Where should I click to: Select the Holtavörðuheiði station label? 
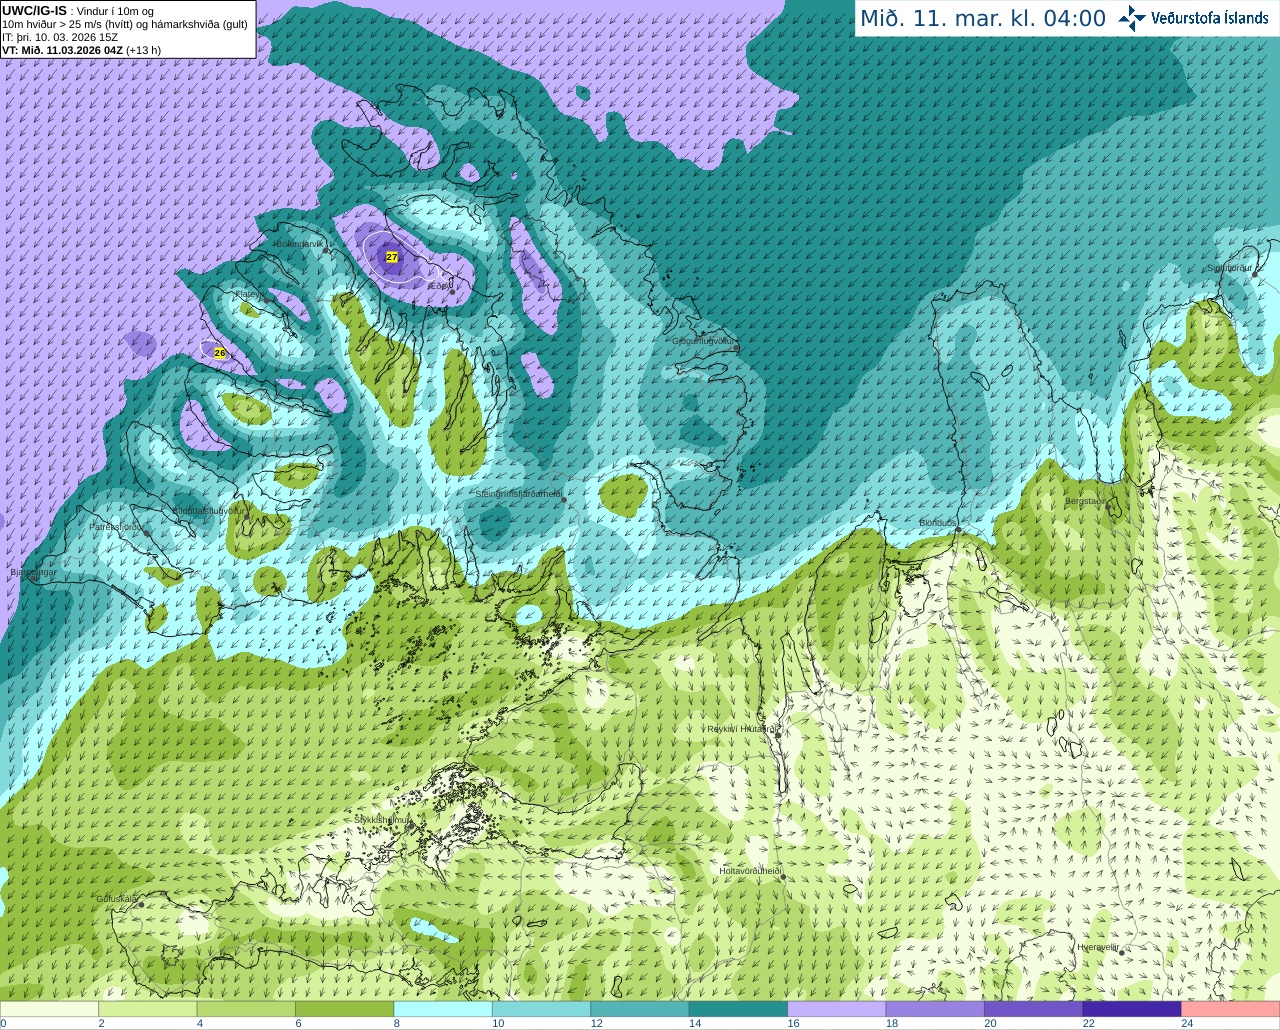point(749,871)
